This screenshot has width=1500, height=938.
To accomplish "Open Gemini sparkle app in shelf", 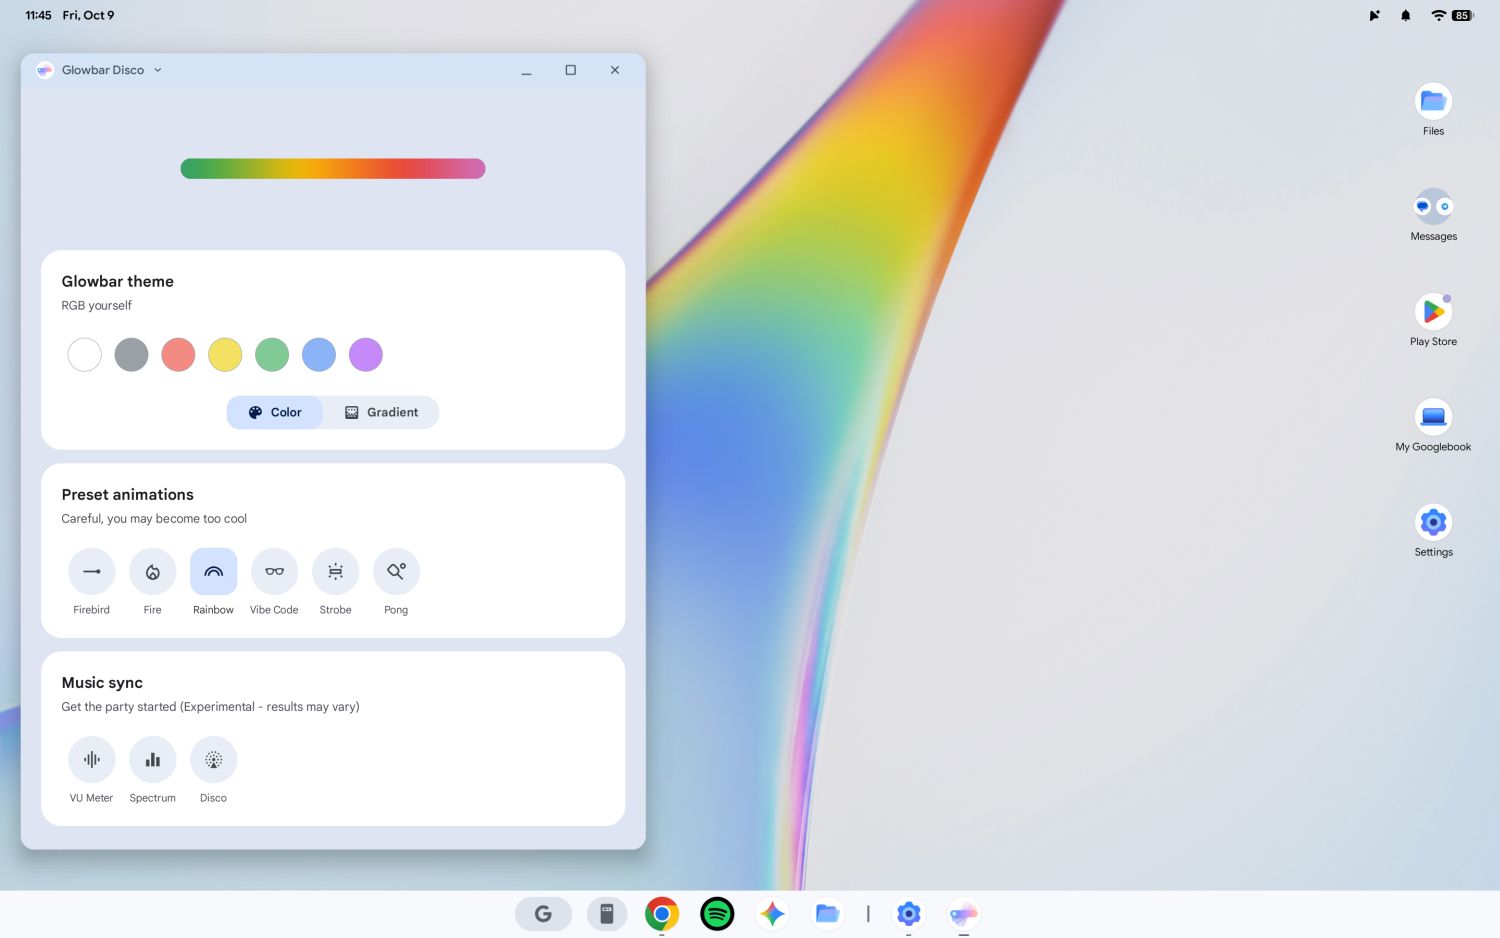I will tap(772, 913).
